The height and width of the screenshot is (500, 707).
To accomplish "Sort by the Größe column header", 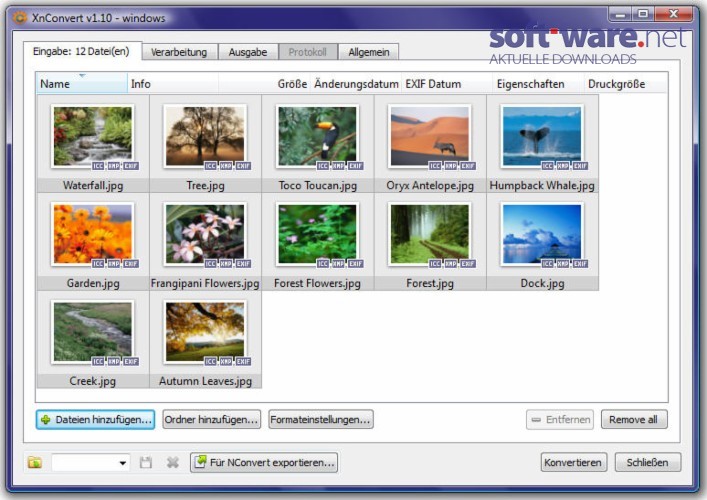I will pos(264,84).
